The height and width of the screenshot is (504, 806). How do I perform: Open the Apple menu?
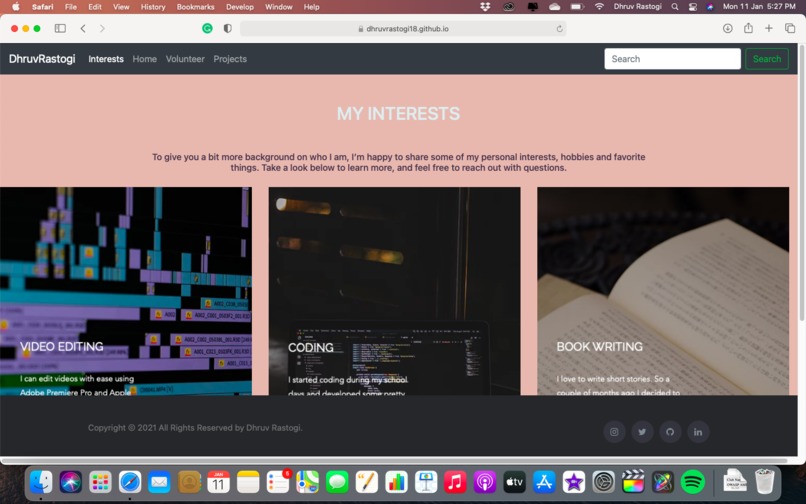tap(15, 7)
